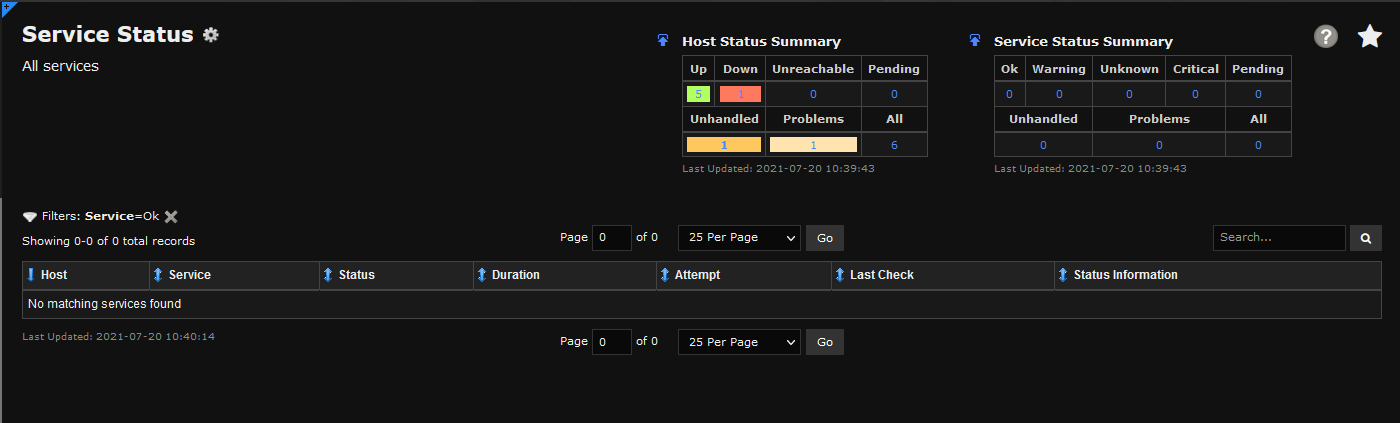Screen dimensions: 1400x423
Task: Focus the Search text field
Action: (1278, 238)
